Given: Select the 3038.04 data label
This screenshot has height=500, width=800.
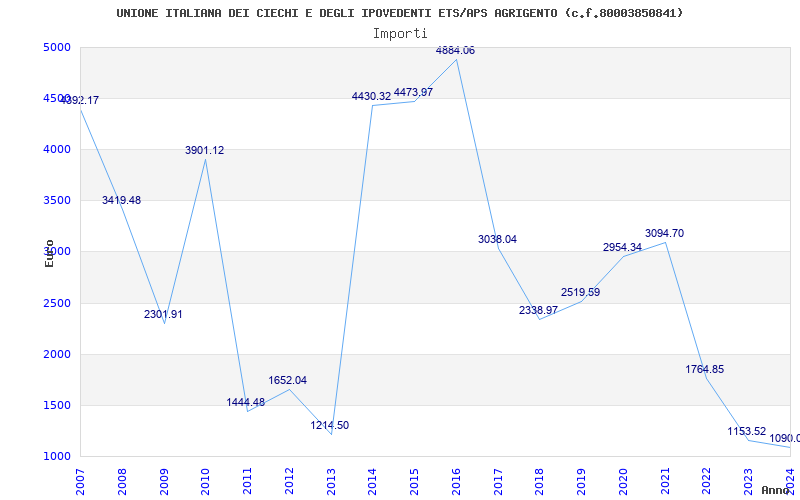Looking at the screenshot, I should pos(497,239).
